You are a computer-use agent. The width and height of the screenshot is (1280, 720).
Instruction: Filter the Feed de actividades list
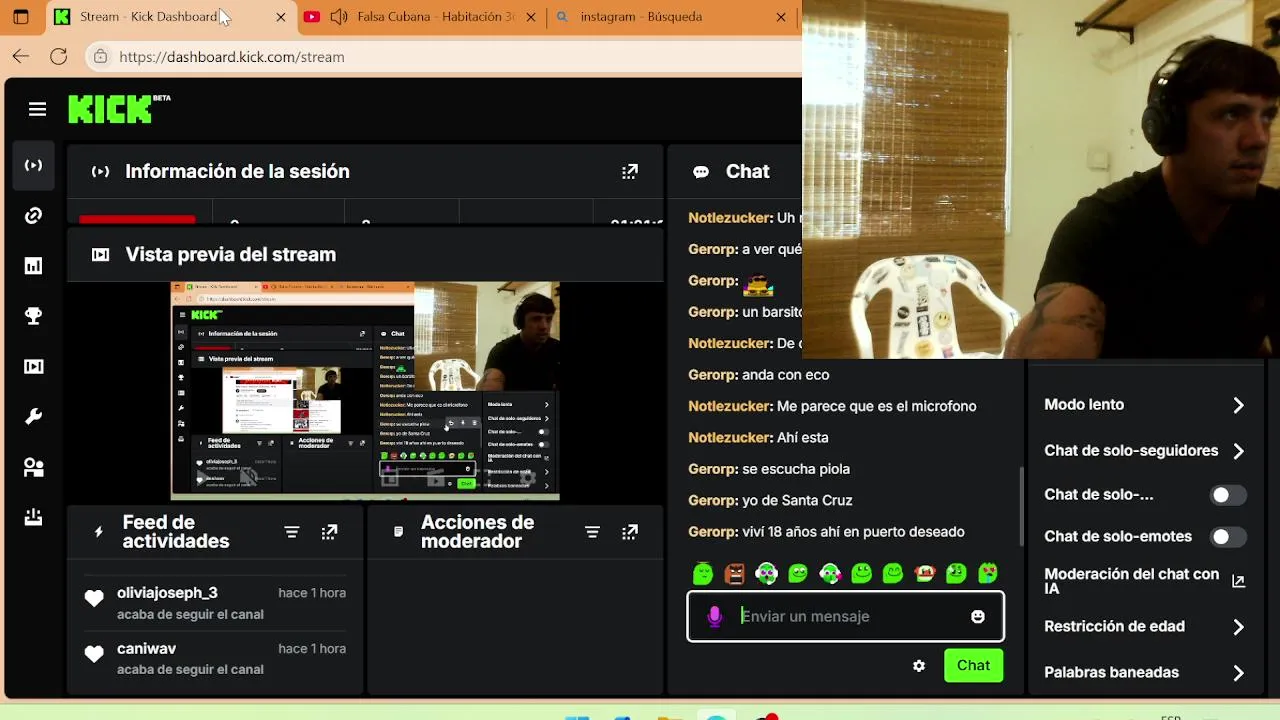[x=291, y=532]
